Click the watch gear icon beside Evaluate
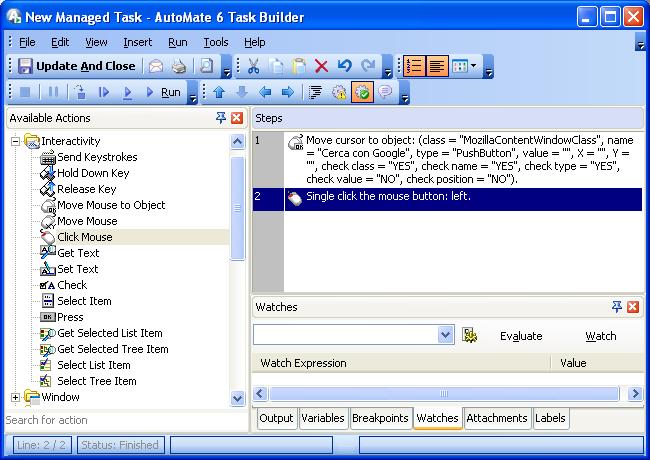Viewport: 650px width, 460px height. click(469, 335)
